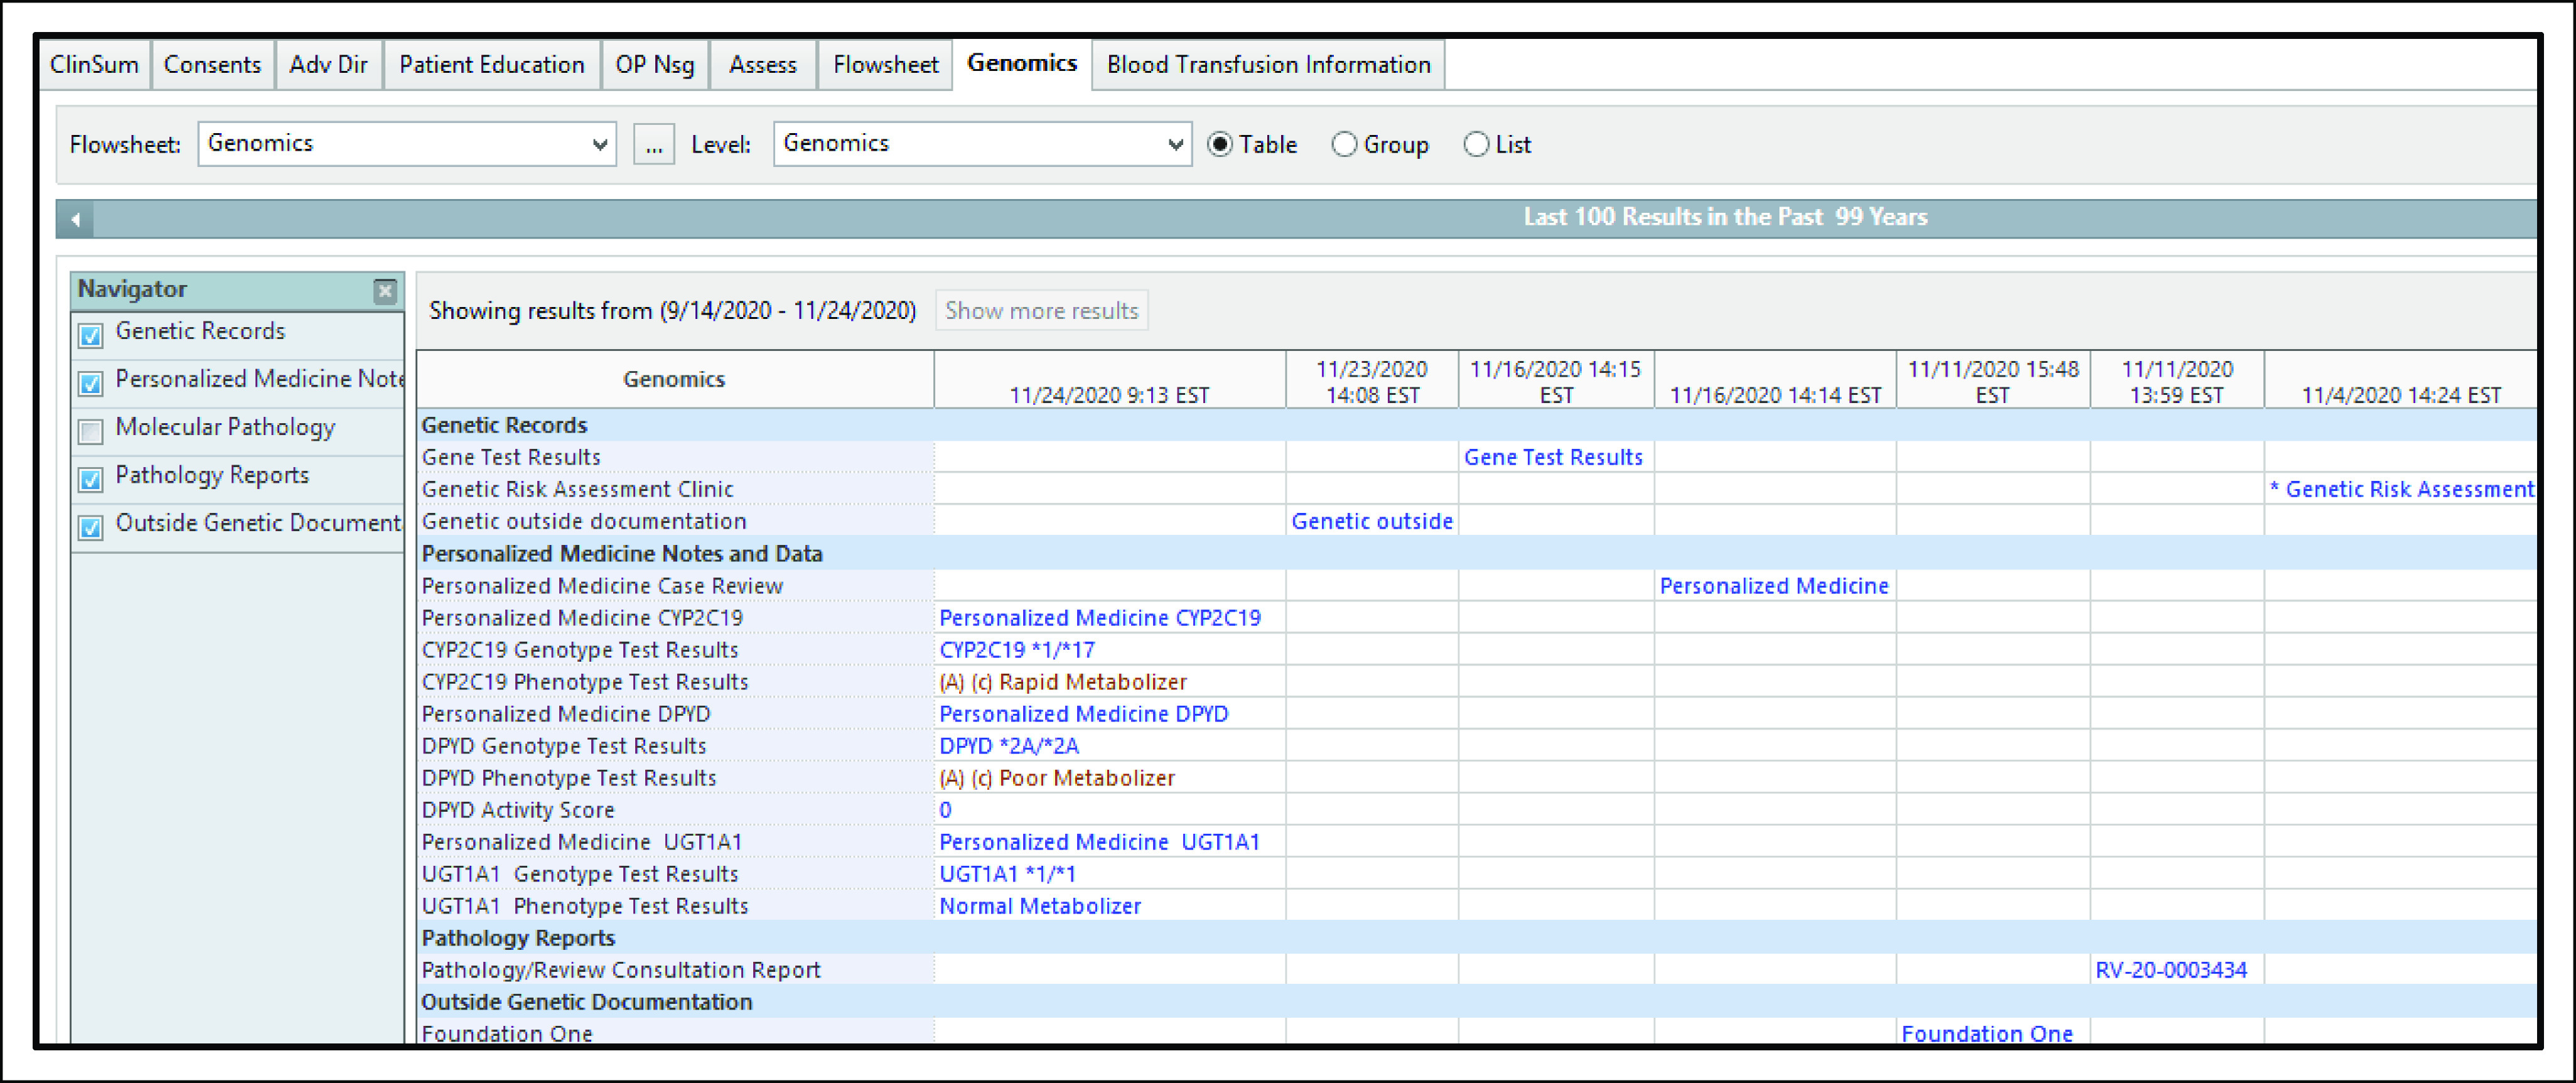This screenshot has height=1083, width=2576.
Task: Open the Assess tab
Action: tap(763, 65)
